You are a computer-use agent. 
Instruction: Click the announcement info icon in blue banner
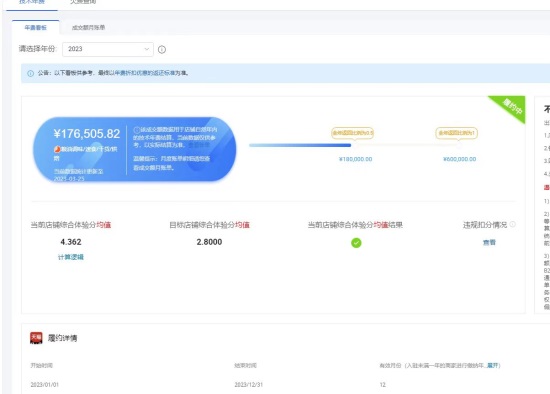point(31,73)
